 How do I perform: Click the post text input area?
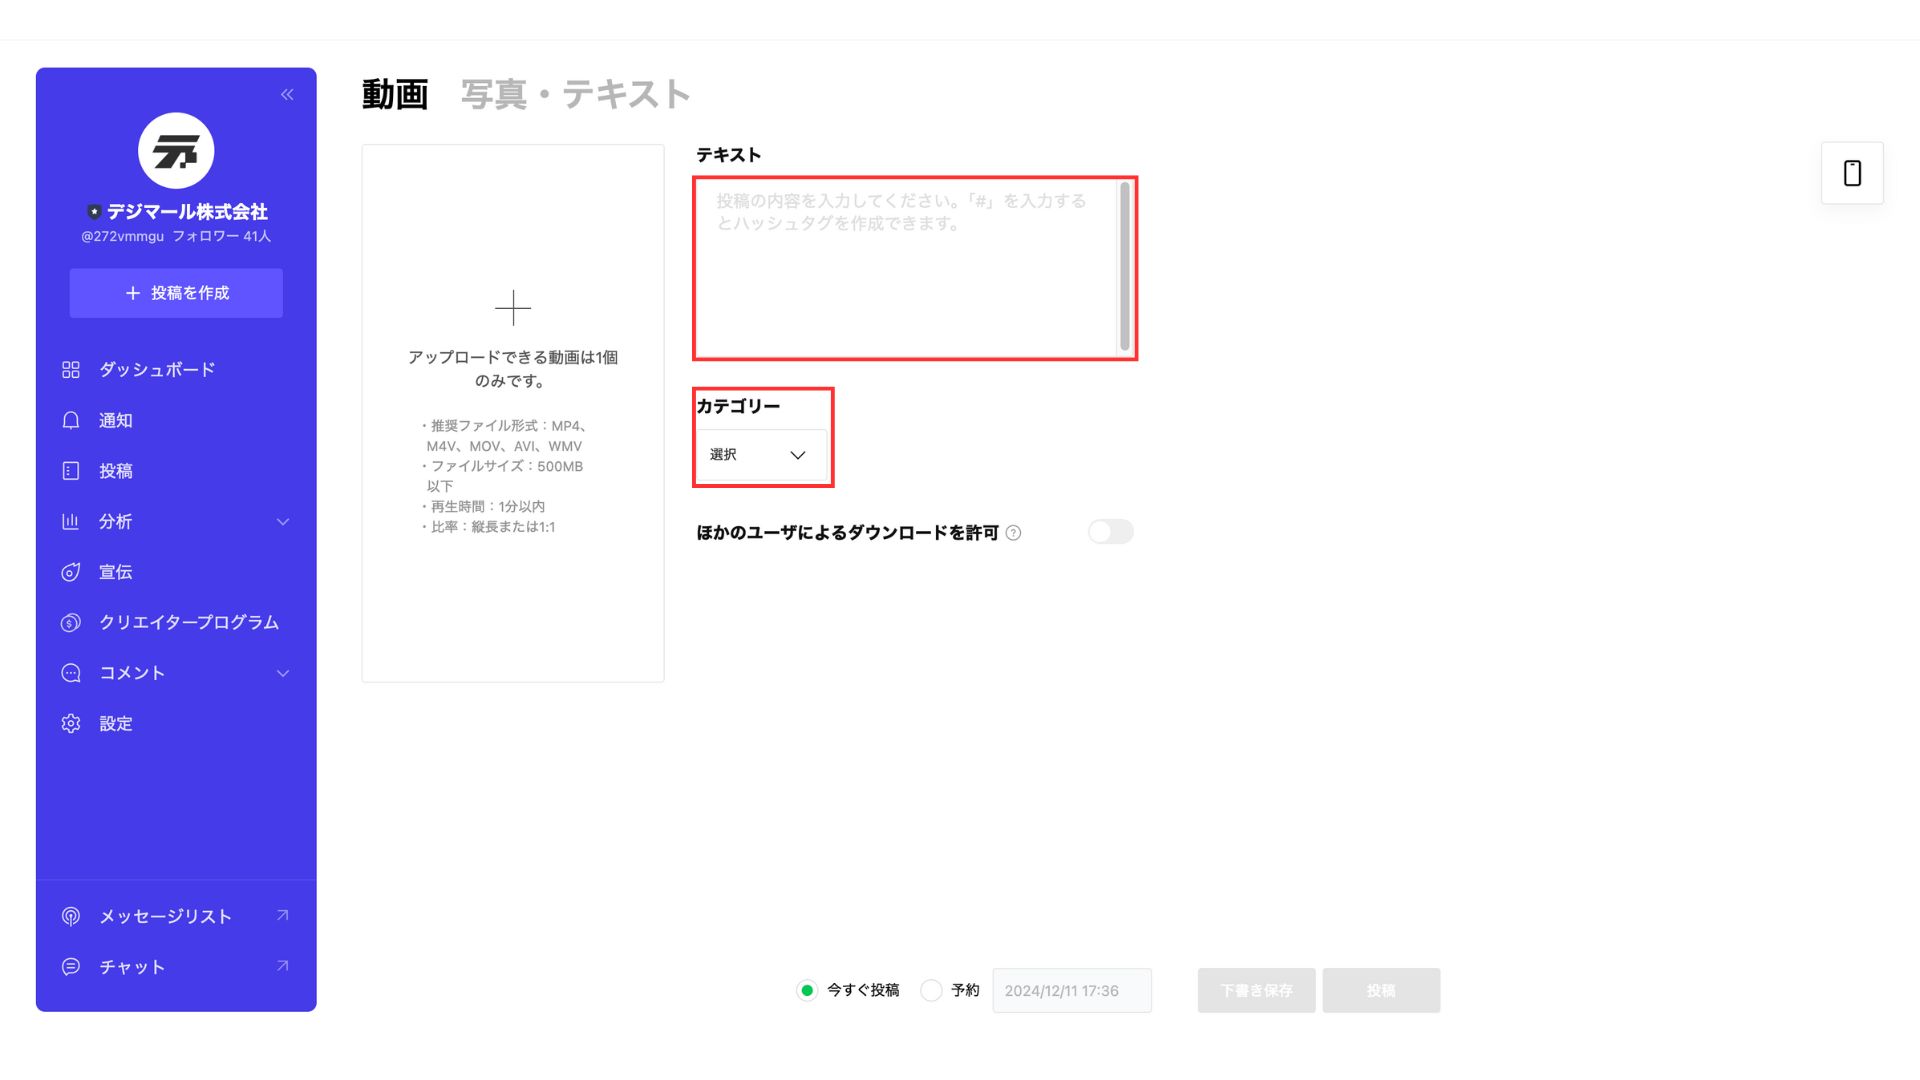click(906, 268)
